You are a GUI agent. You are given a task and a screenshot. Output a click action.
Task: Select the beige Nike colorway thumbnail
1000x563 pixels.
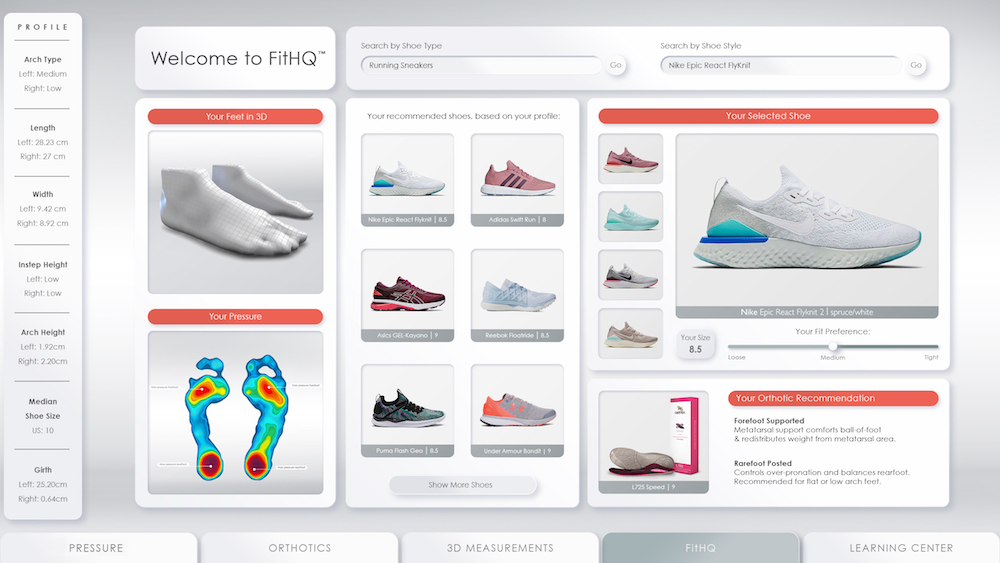tap(630, 333)
